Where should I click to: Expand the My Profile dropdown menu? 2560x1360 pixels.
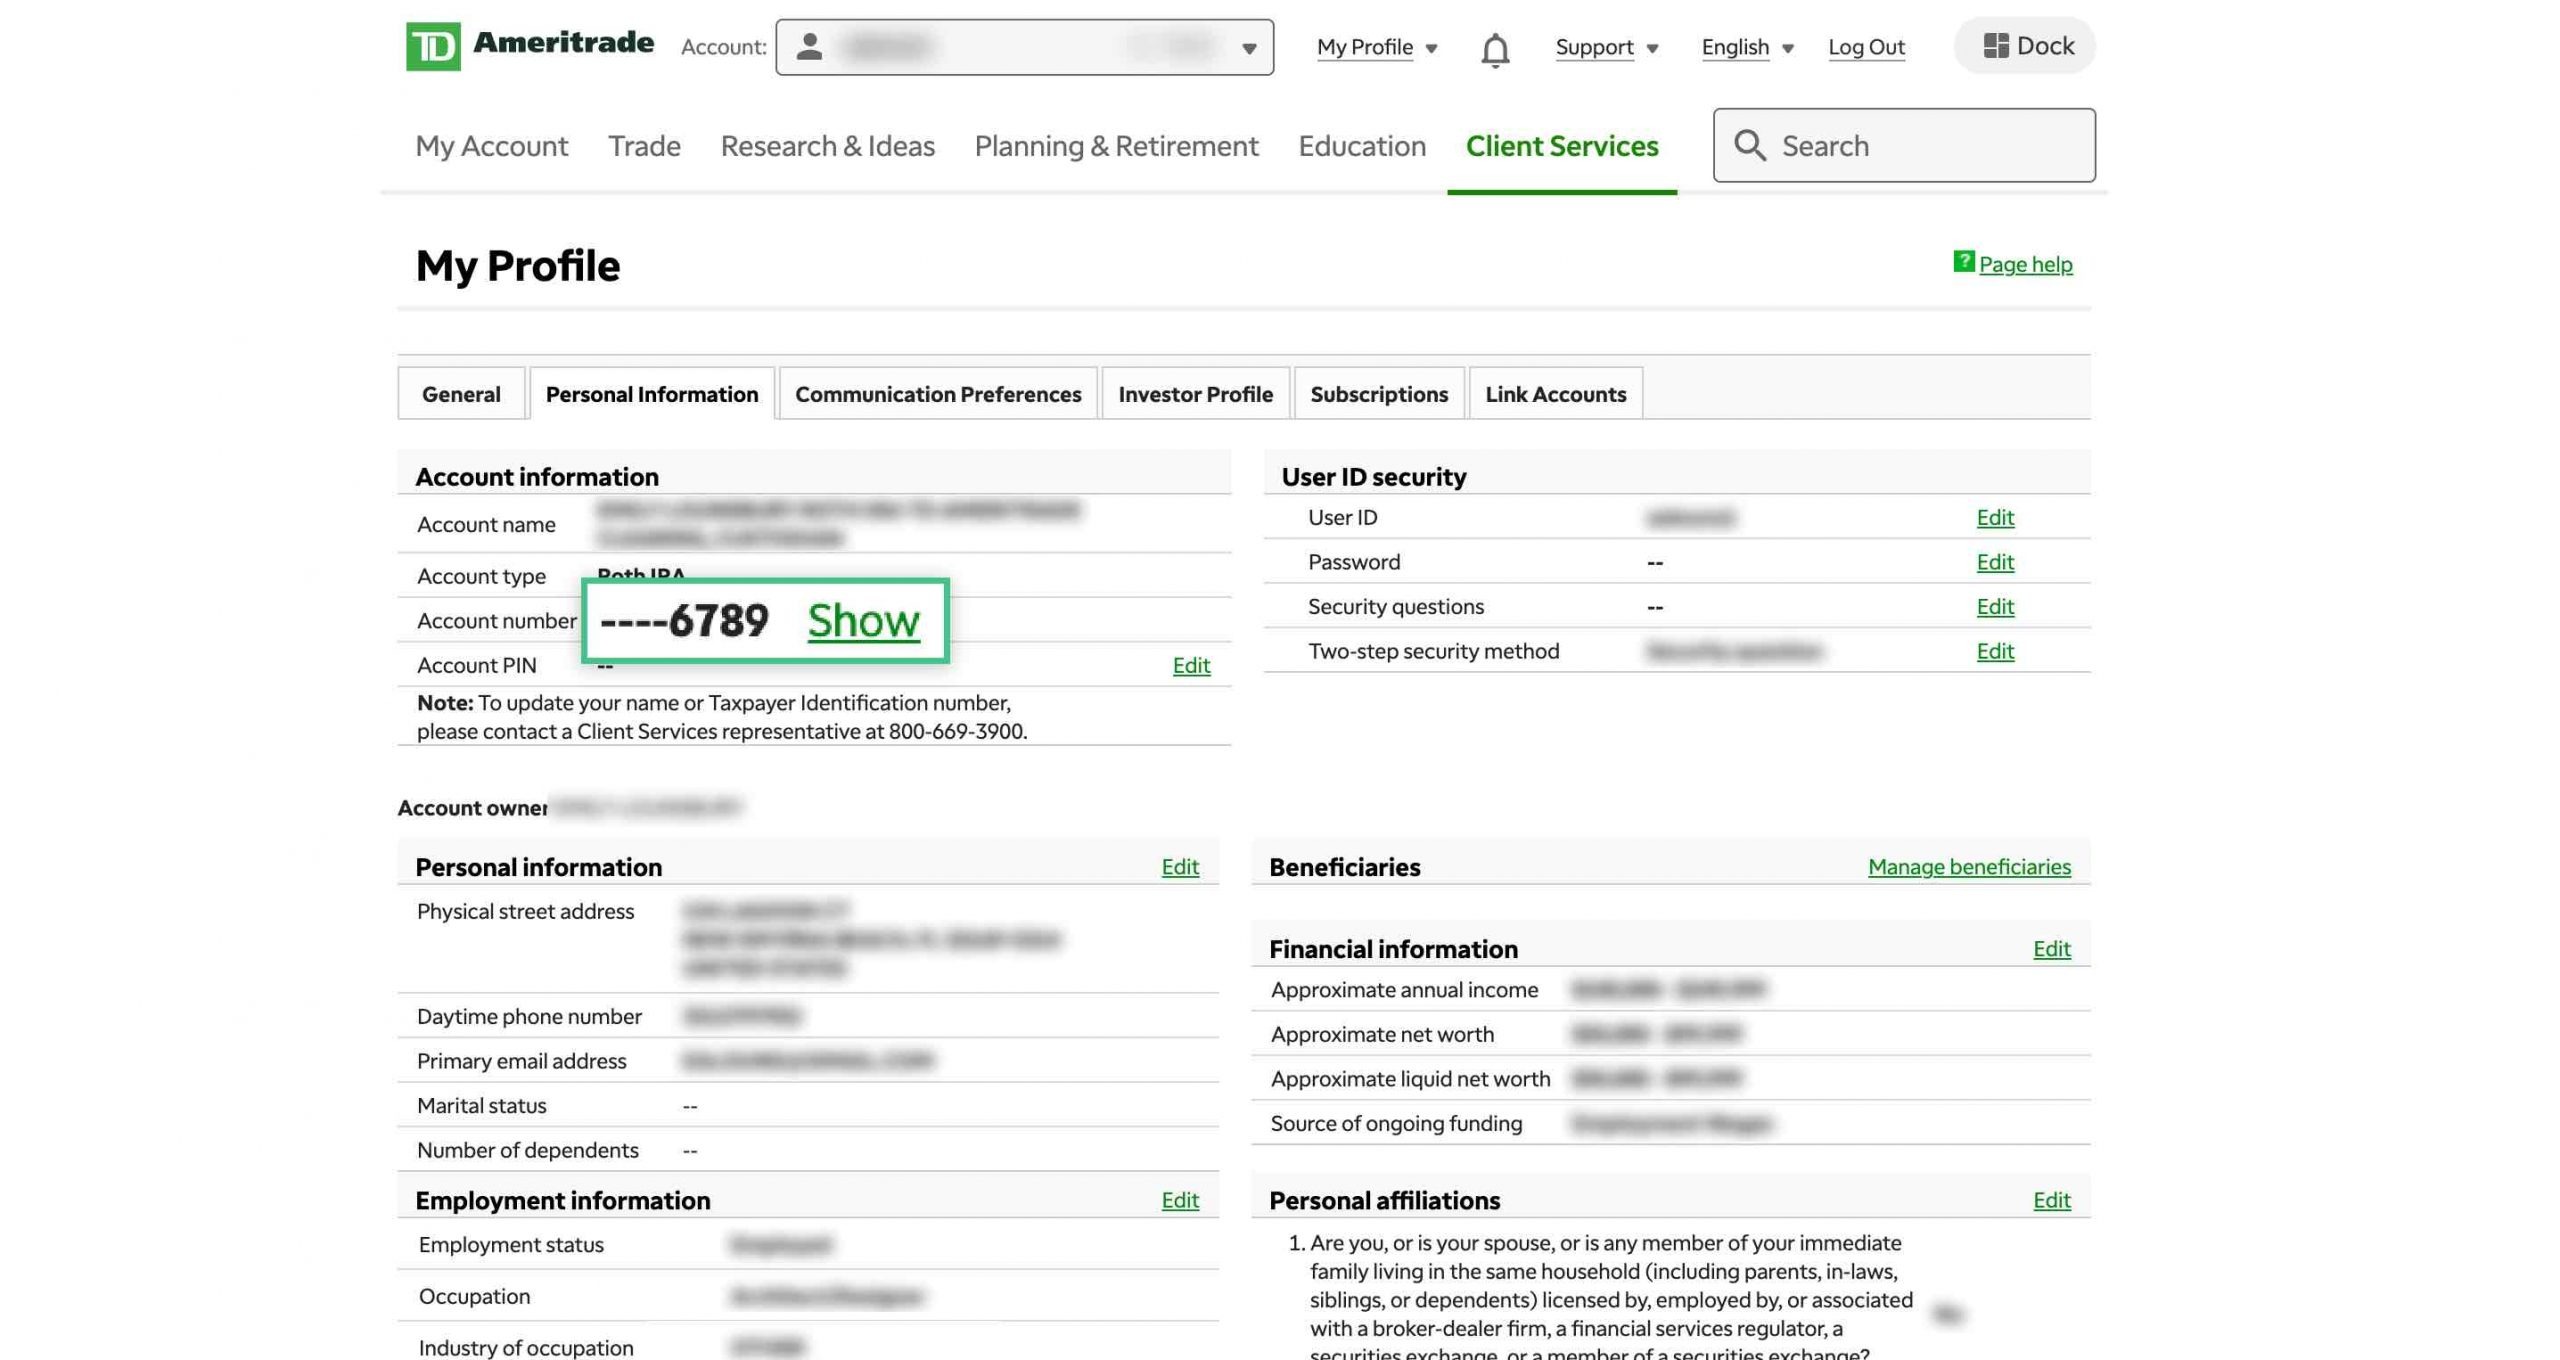point(1377,46)
